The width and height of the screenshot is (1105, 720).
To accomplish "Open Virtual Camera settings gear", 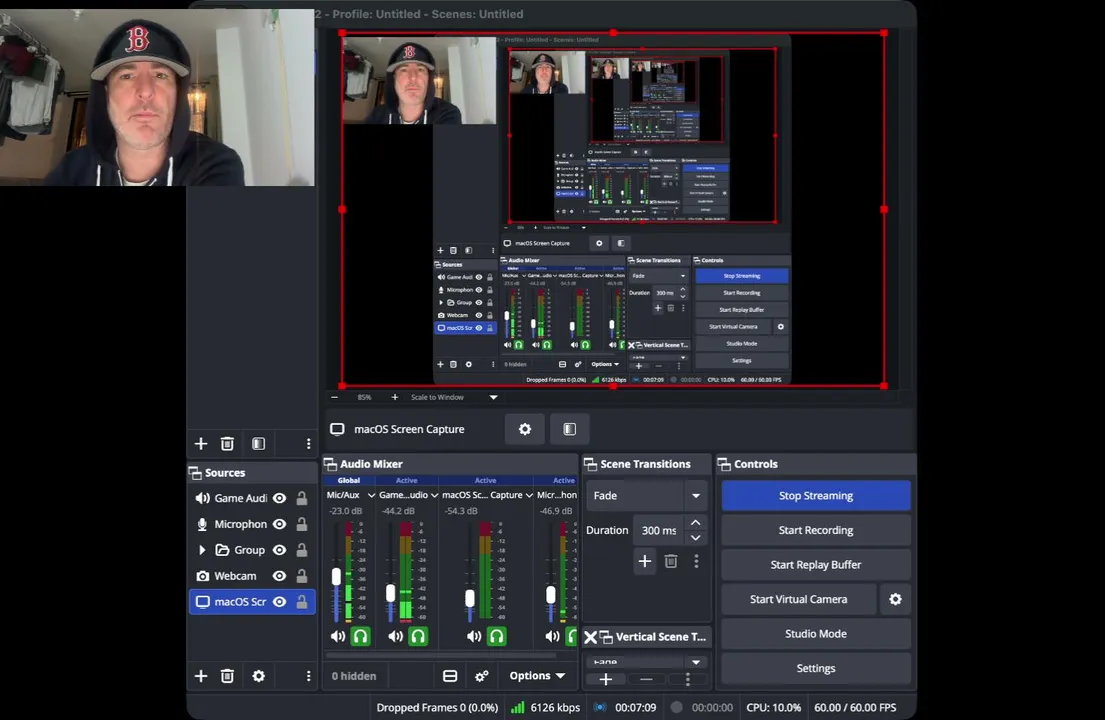I will 895,600.
